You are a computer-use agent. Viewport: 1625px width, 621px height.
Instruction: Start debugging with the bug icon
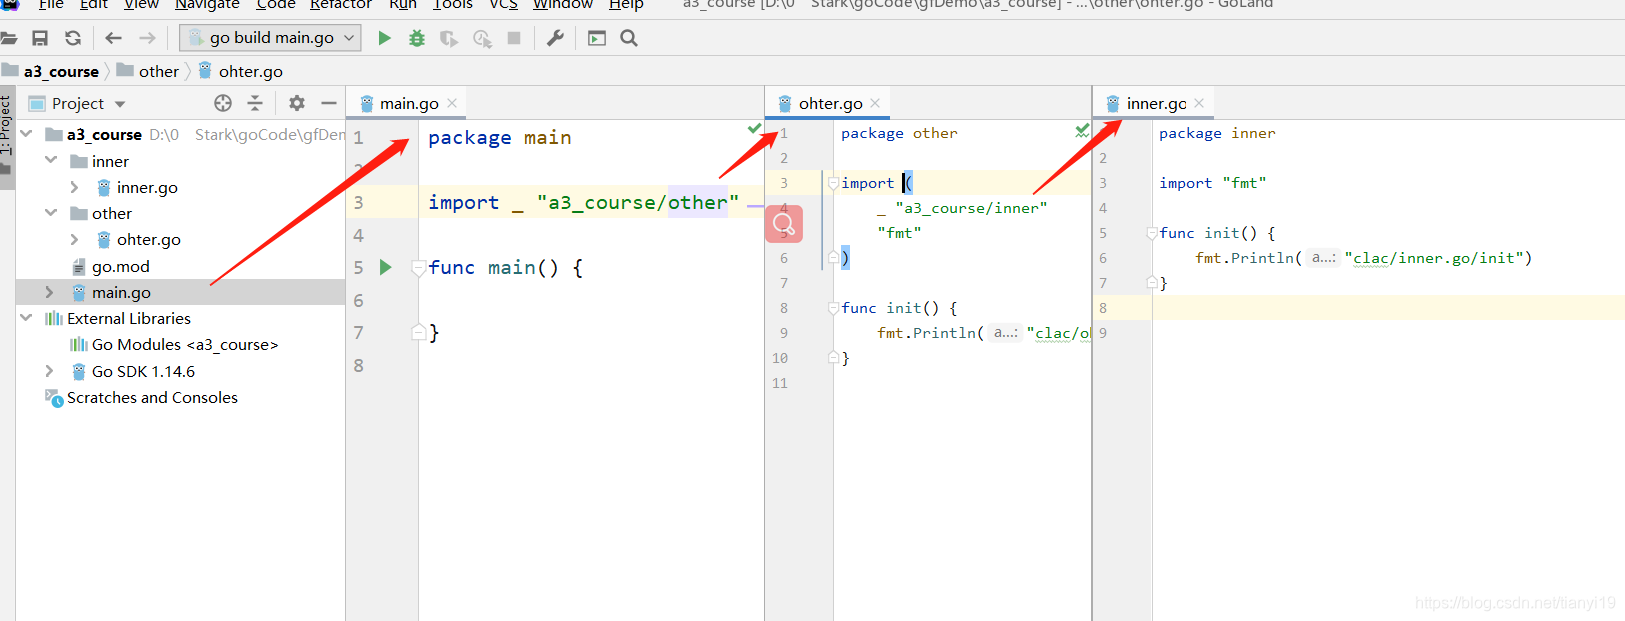(x=417, y=38)
